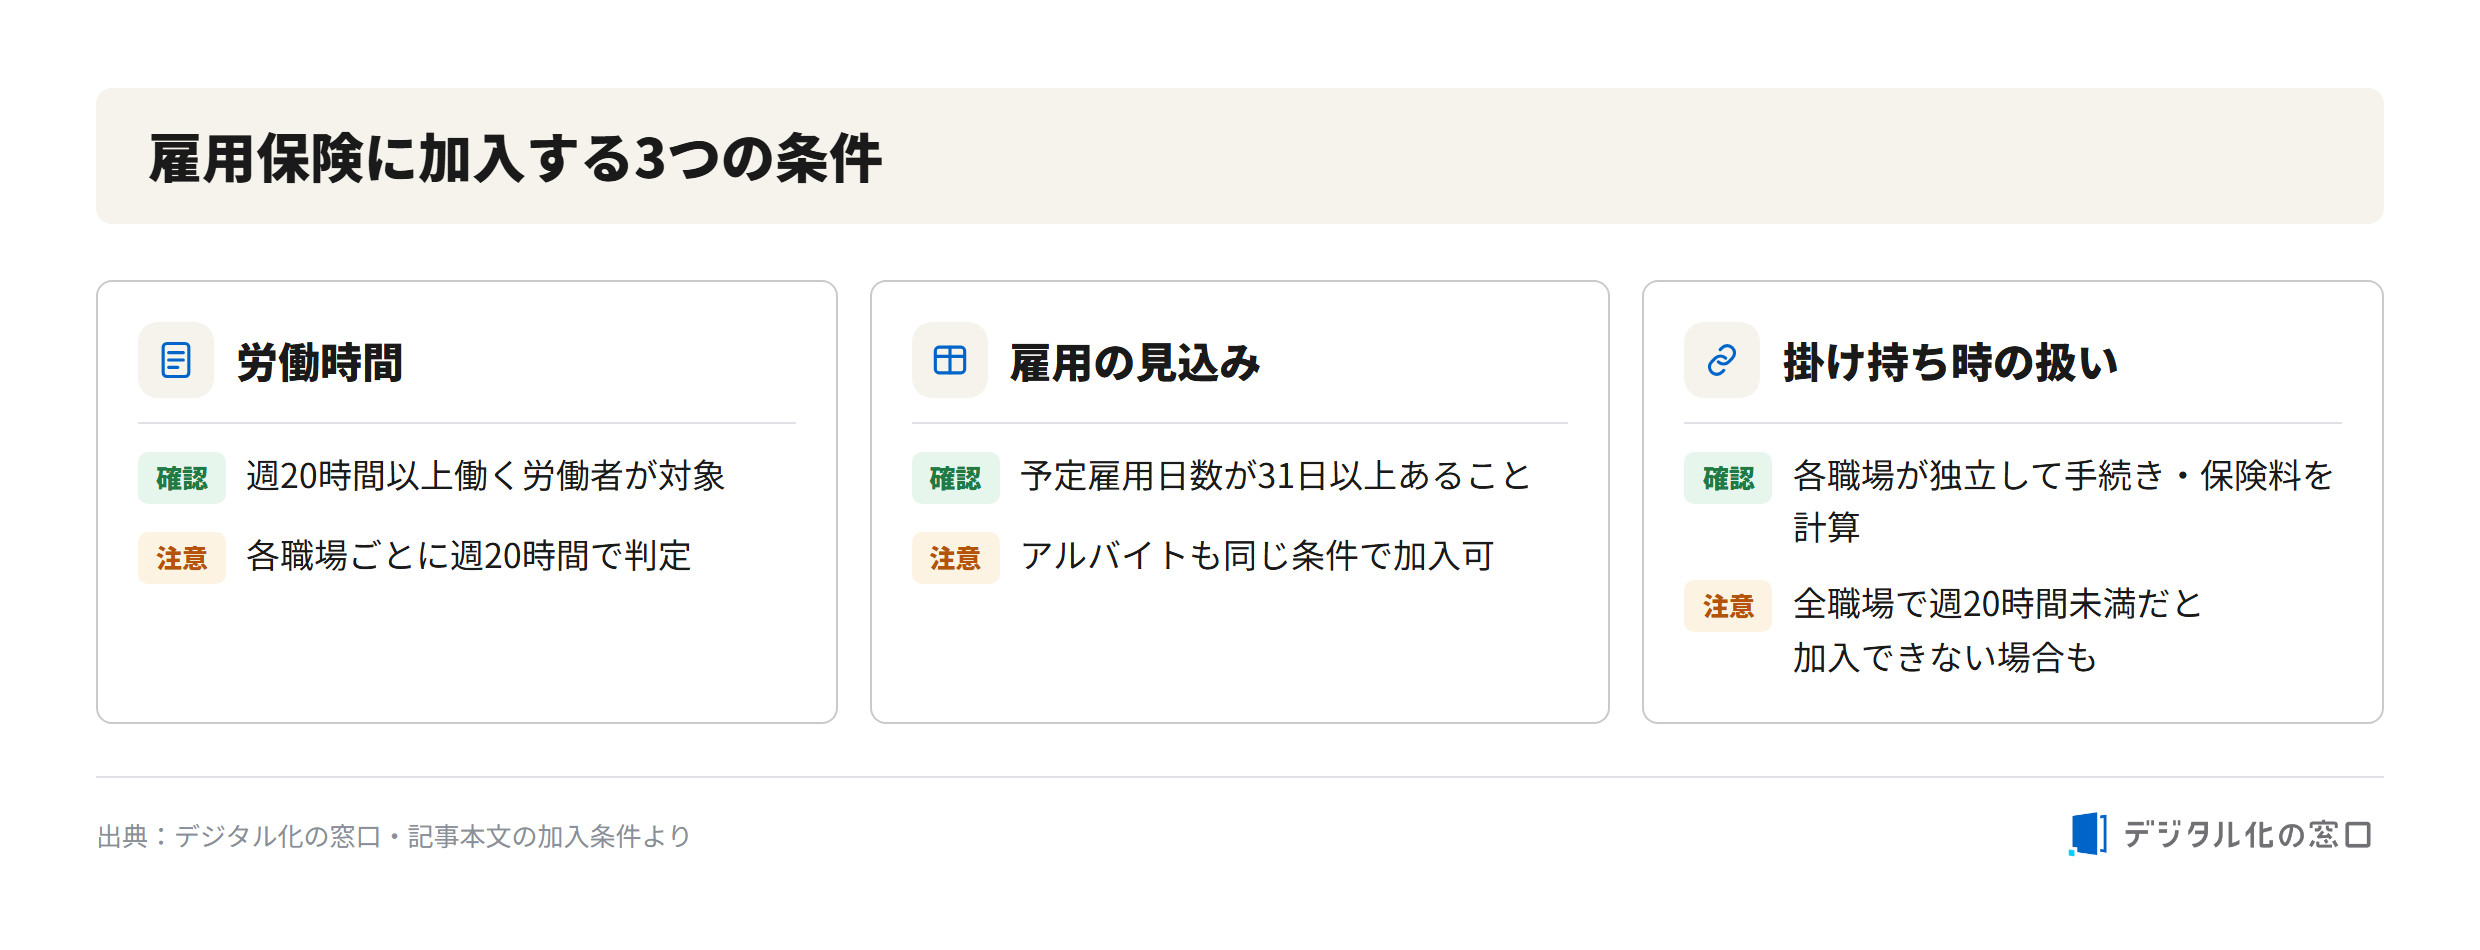Click the text 各職場ごとに週20時間で判定
This screenshot has height=950, width=2480.
pyautogui.click(x=469, y=556)
